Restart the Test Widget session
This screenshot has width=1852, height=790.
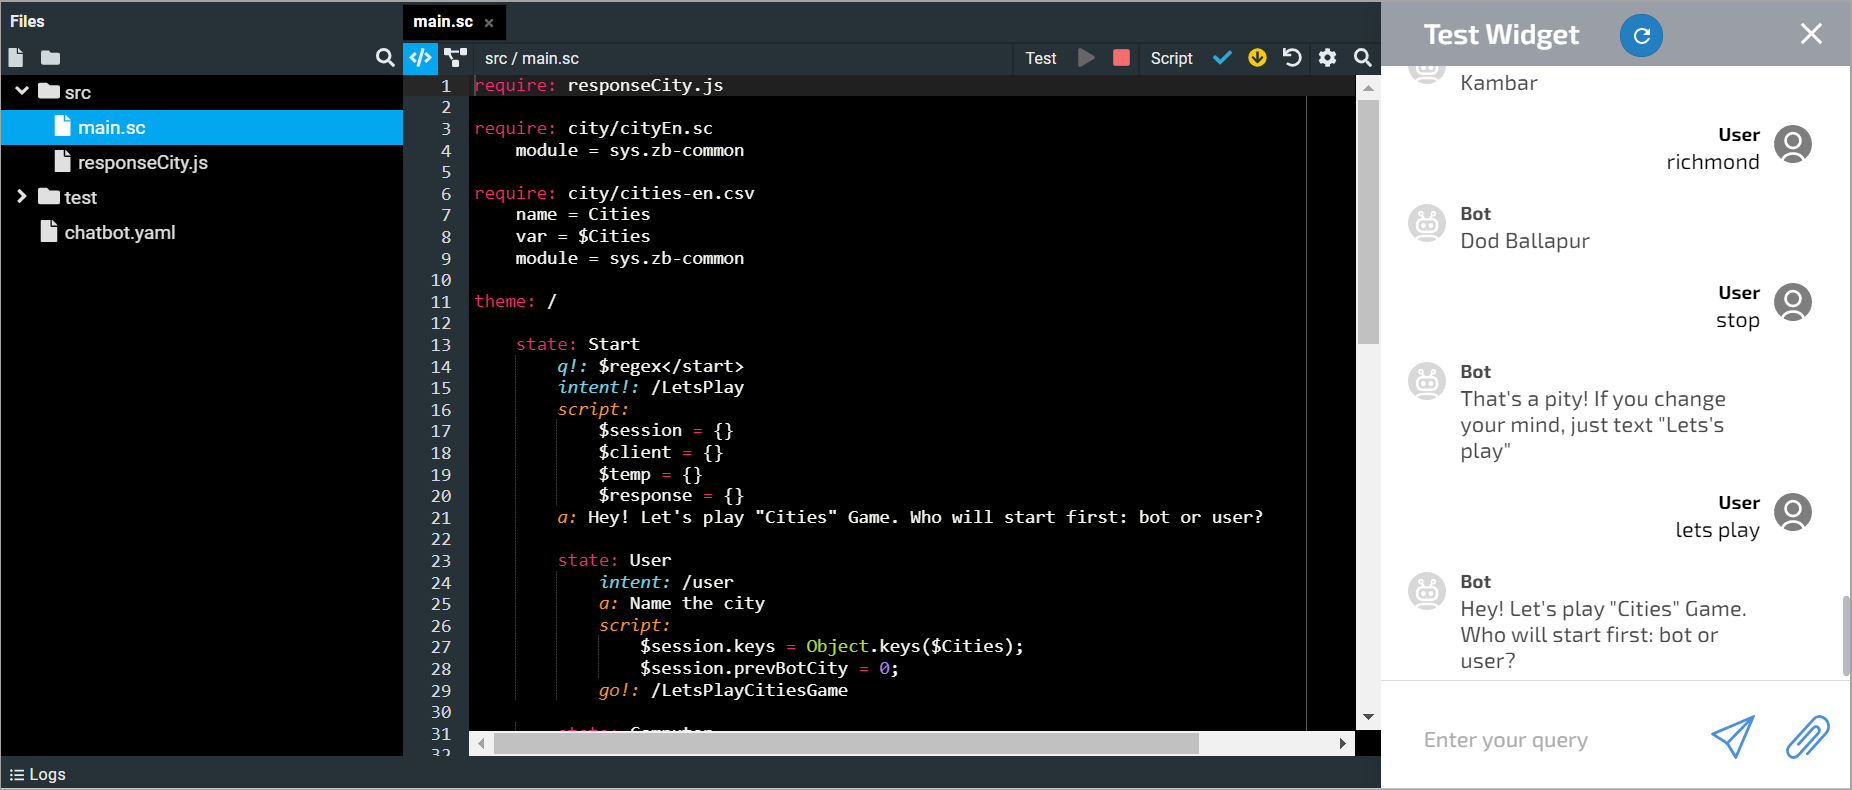1641,36
